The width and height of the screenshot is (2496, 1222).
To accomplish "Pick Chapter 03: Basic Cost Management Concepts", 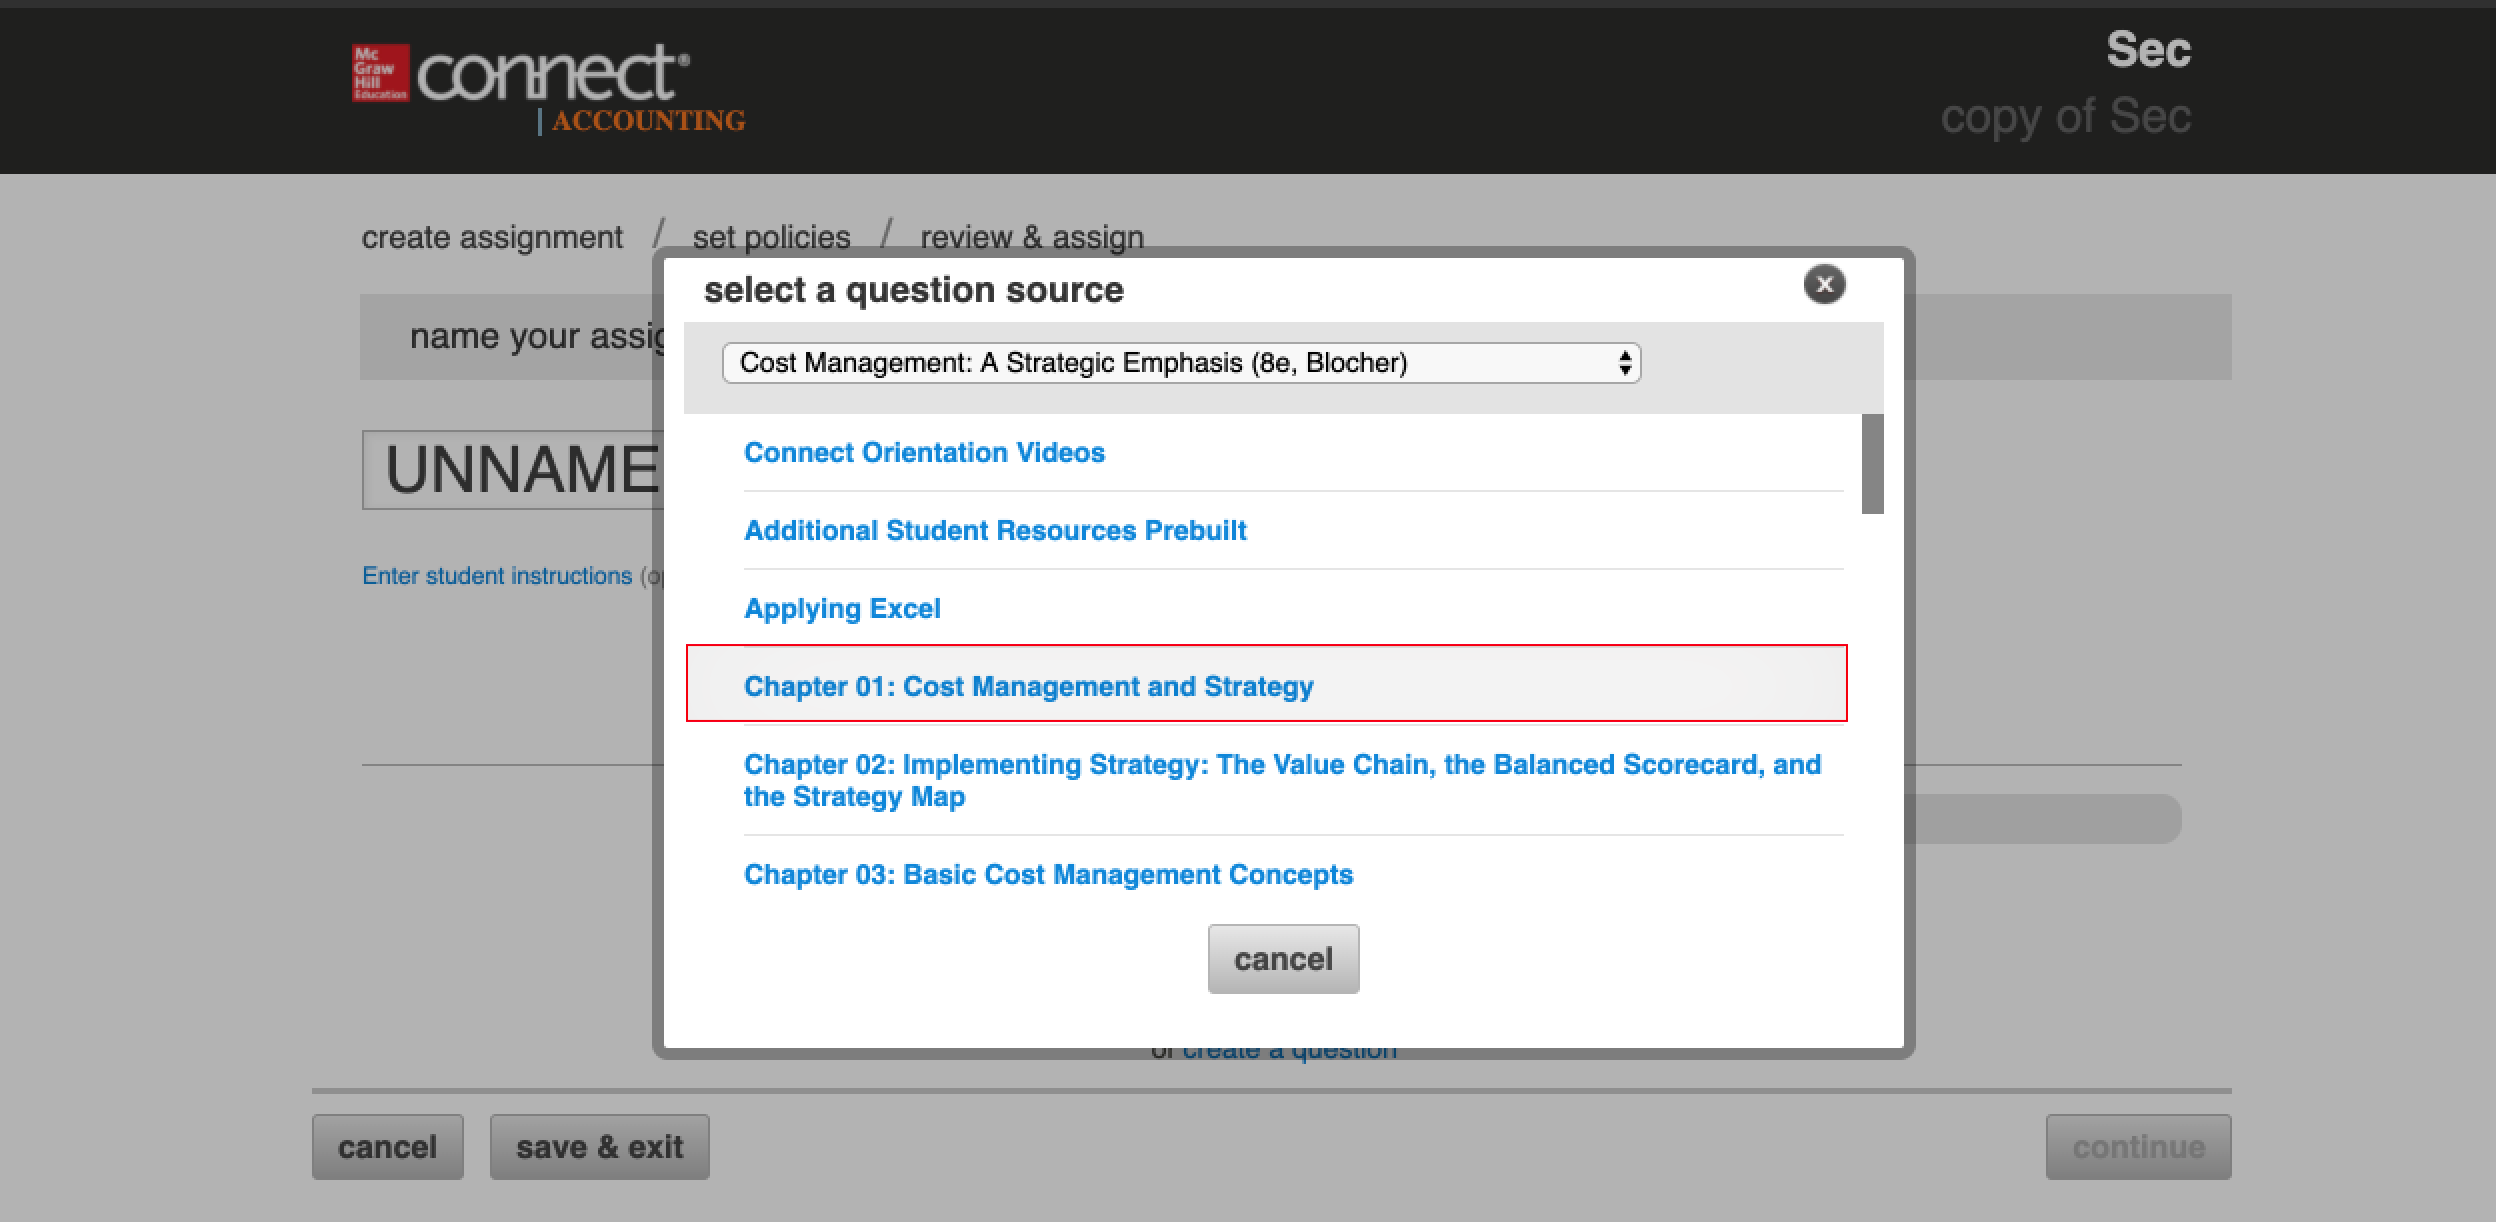I will tap(1048, 875).
